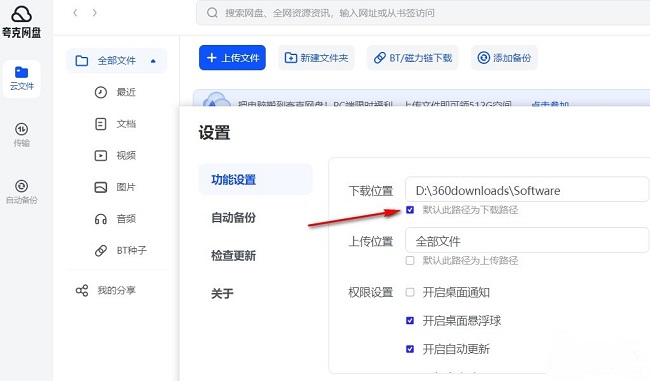650x381 pixels.
Task: Open the 自动备份 sidebar section
Action: click(22, 192)
